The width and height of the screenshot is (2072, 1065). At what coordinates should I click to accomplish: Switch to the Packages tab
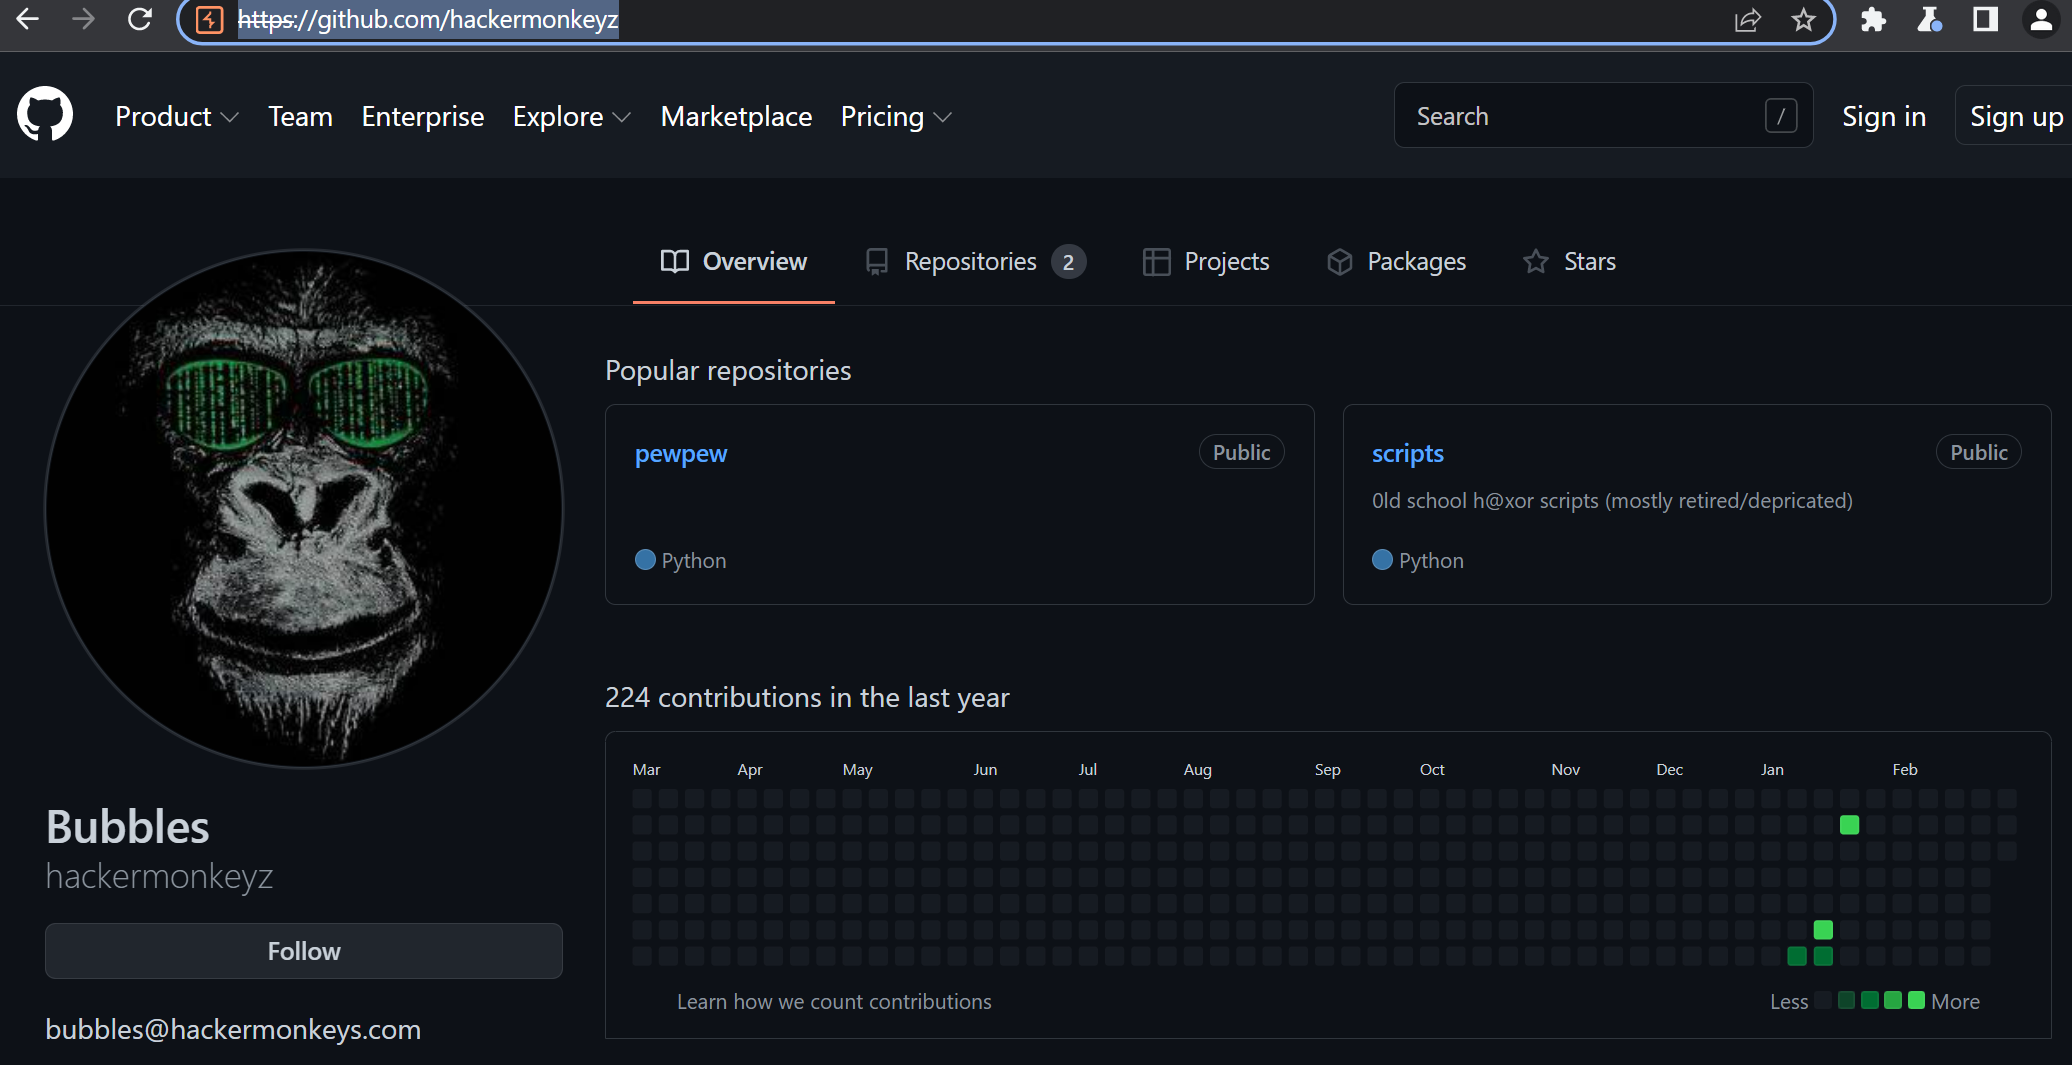(1396, 262)
